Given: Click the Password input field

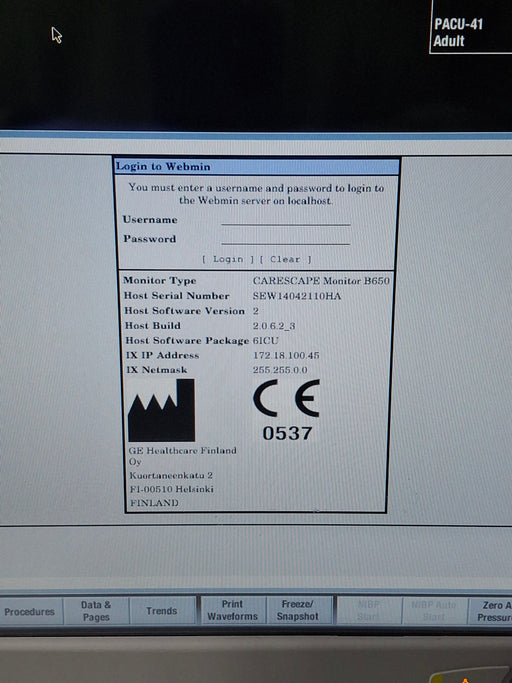Looking at the screenshot, I should (285, 239).
